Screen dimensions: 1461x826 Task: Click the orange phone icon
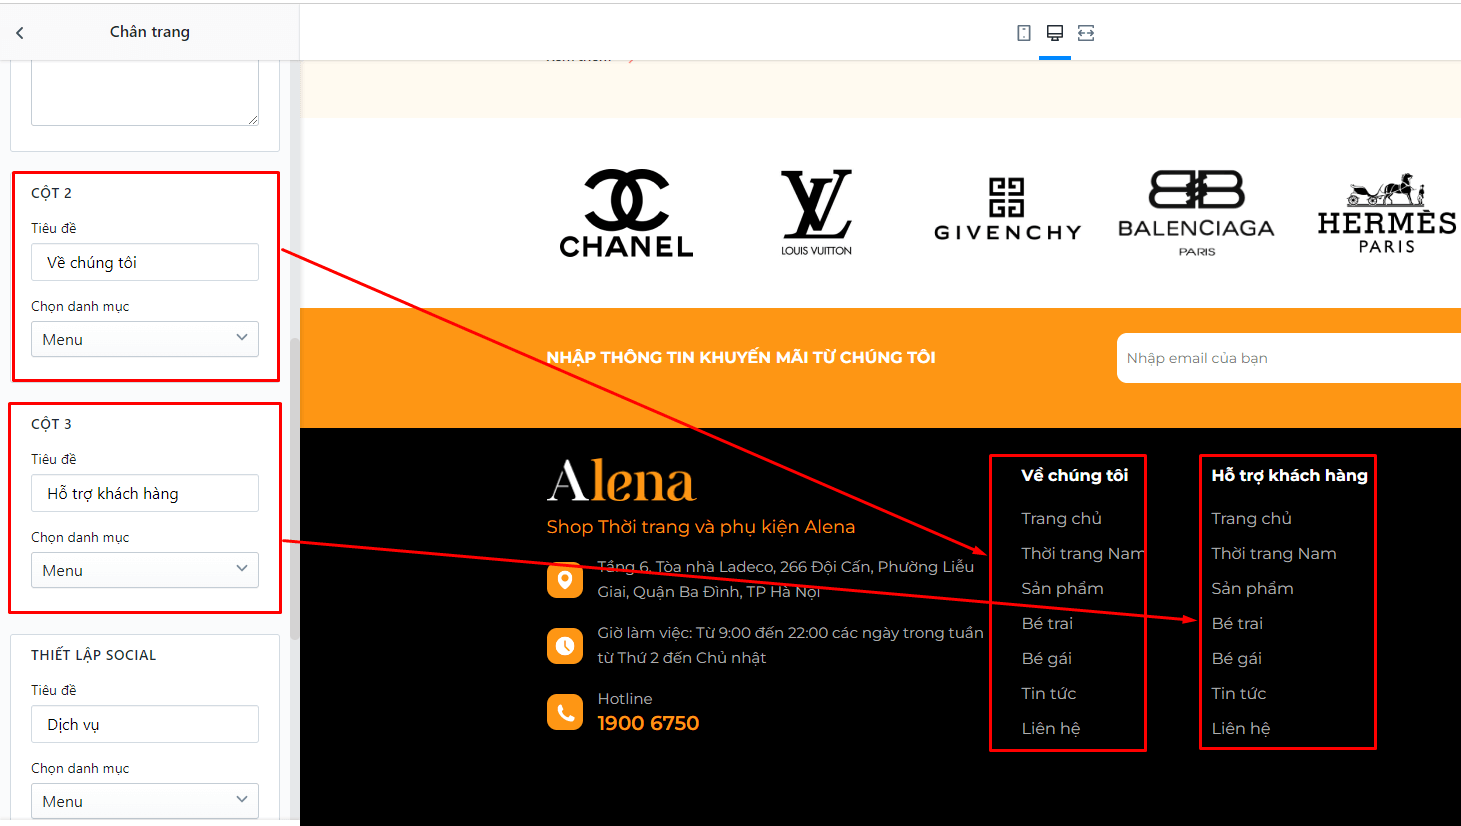(565, 712)
